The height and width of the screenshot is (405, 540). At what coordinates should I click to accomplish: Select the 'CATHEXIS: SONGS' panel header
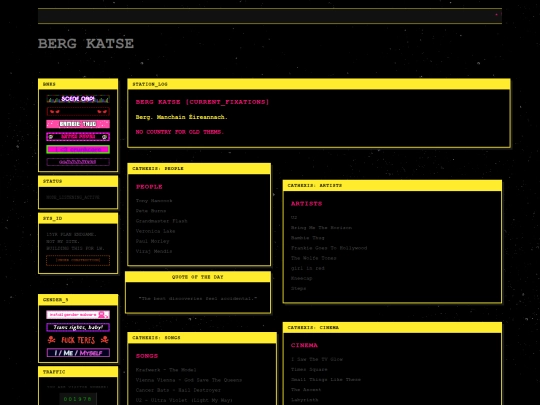[x=202, y=338]
